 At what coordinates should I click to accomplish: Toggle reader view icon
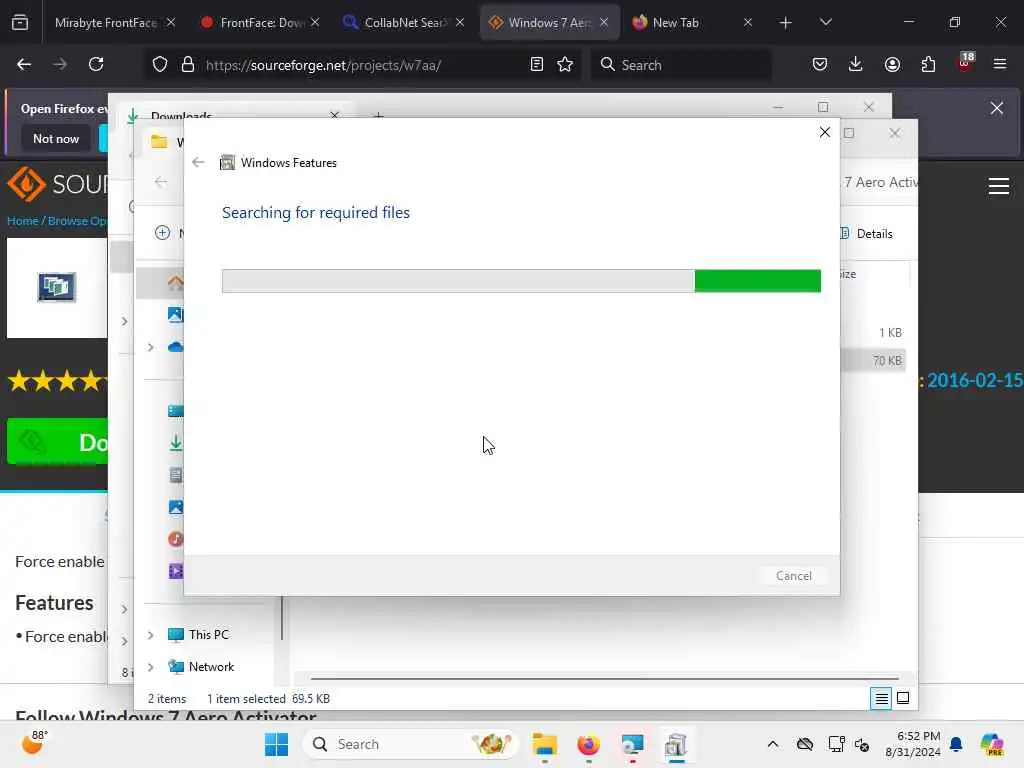pos(537,64)
